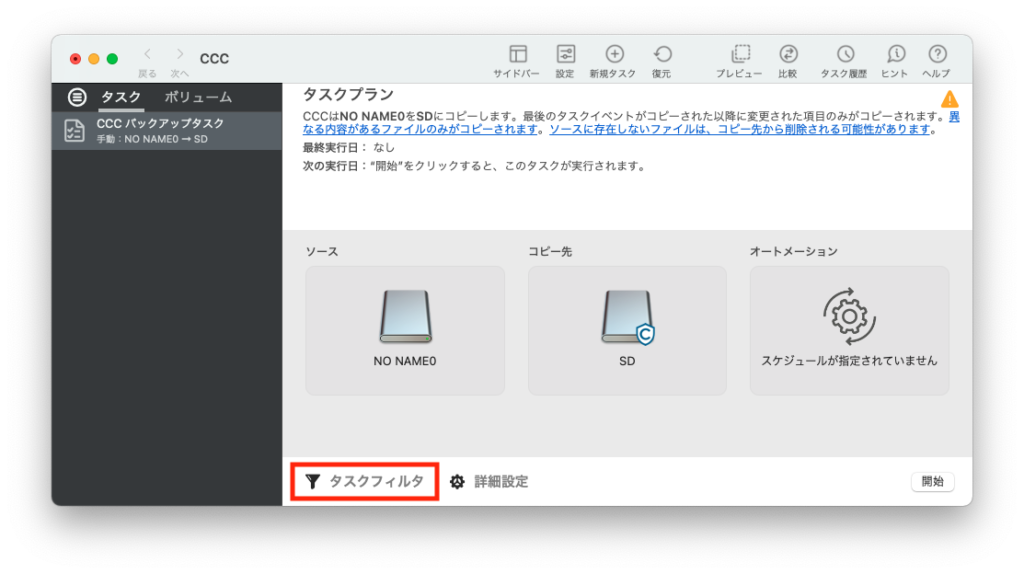This screenshot has height=574, width=1024.
Task: Switch to the ボリューム tab
Action: point(198,97)
